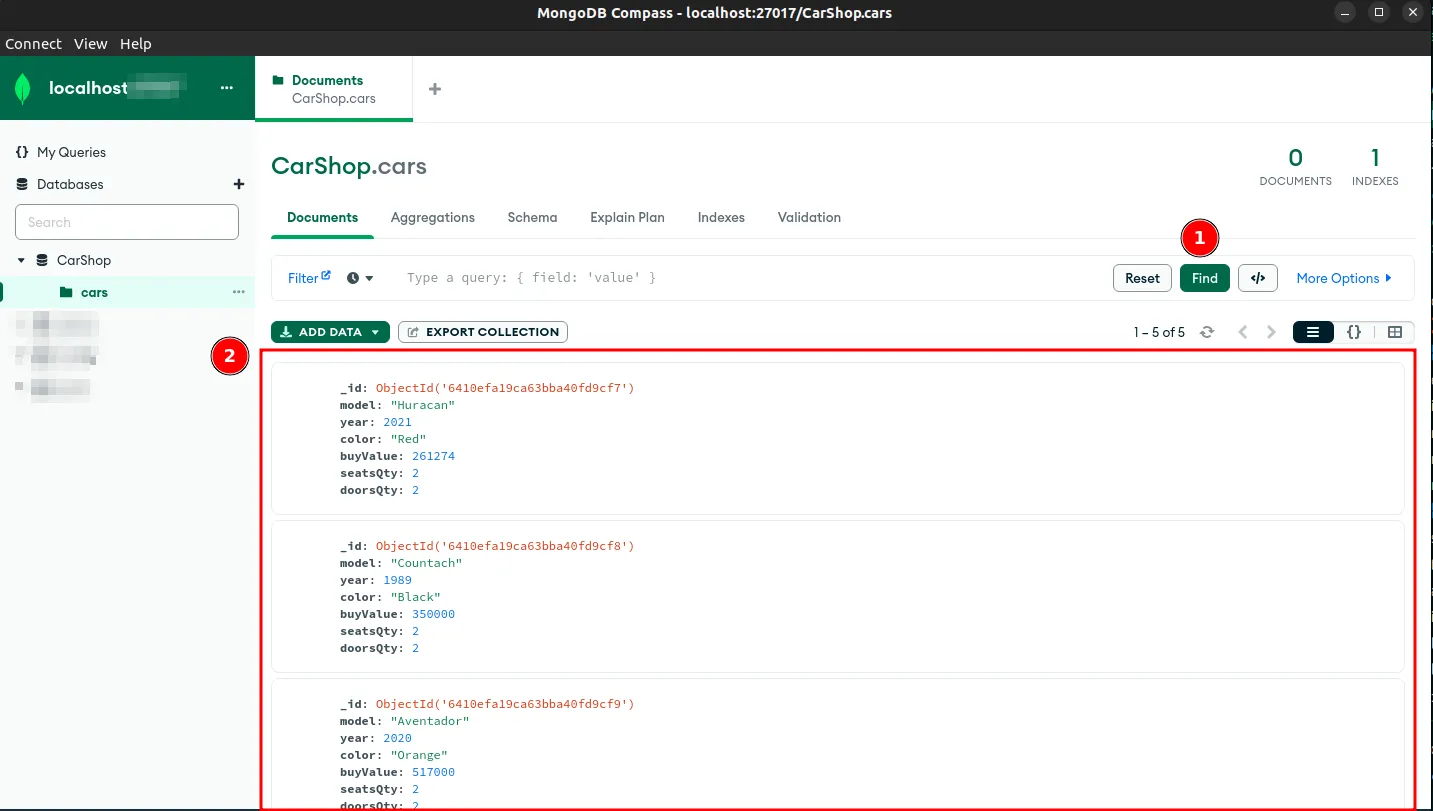Click the model value "Huracan"

coord(423,405)
